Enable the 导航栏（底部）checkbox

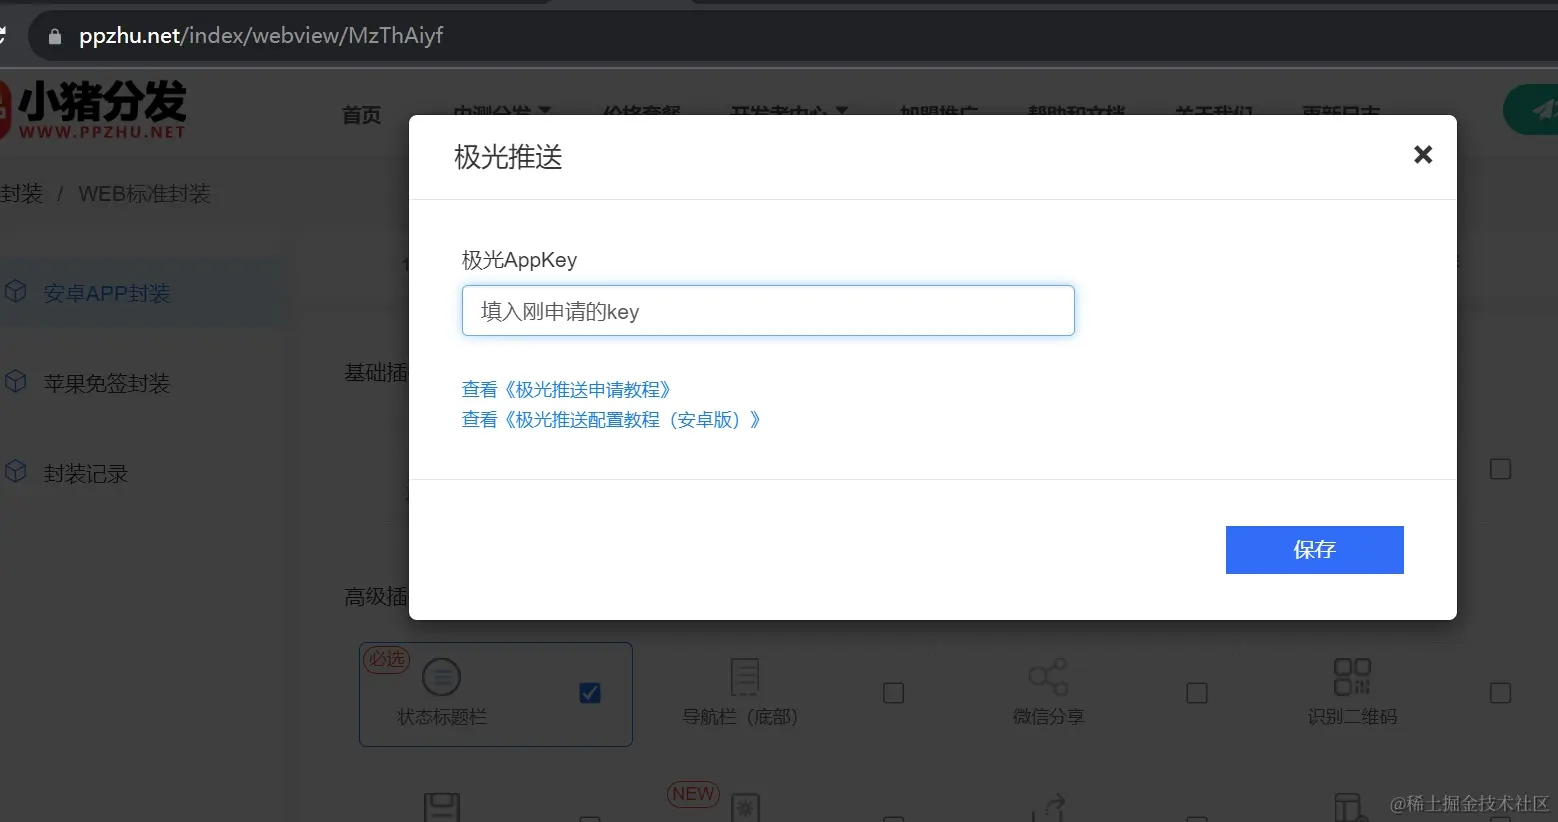point(893,691)
